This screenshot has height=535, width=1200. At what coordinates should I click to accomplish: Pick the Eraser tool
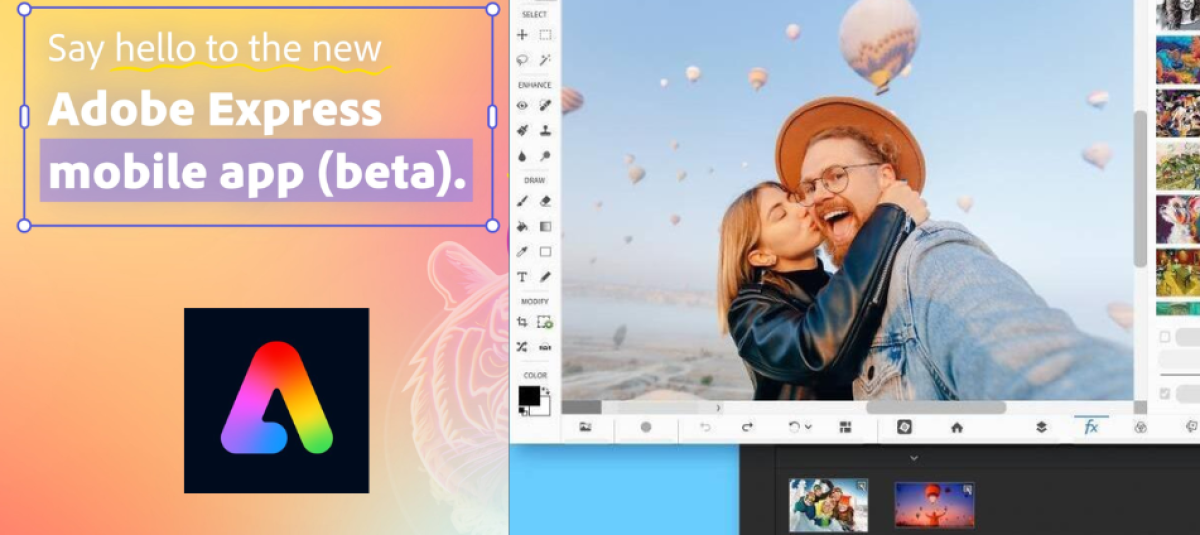[546, 201]
